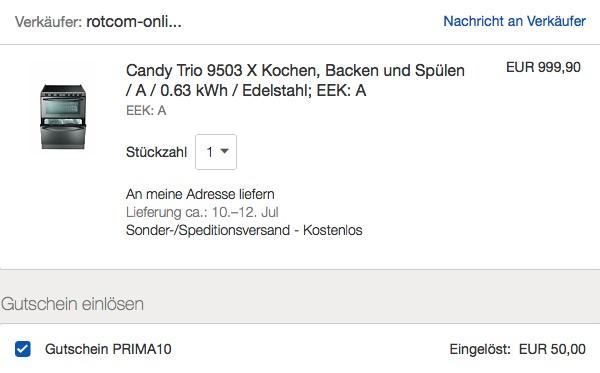Click the Verkäufer: label
Screen dimensions: 600x373
(48, 22)
